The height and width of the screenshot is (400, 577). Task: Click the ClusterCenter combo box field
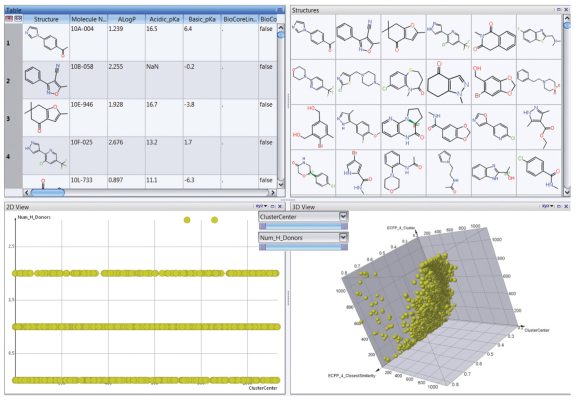pyautogui.click(x=303, y=216)
